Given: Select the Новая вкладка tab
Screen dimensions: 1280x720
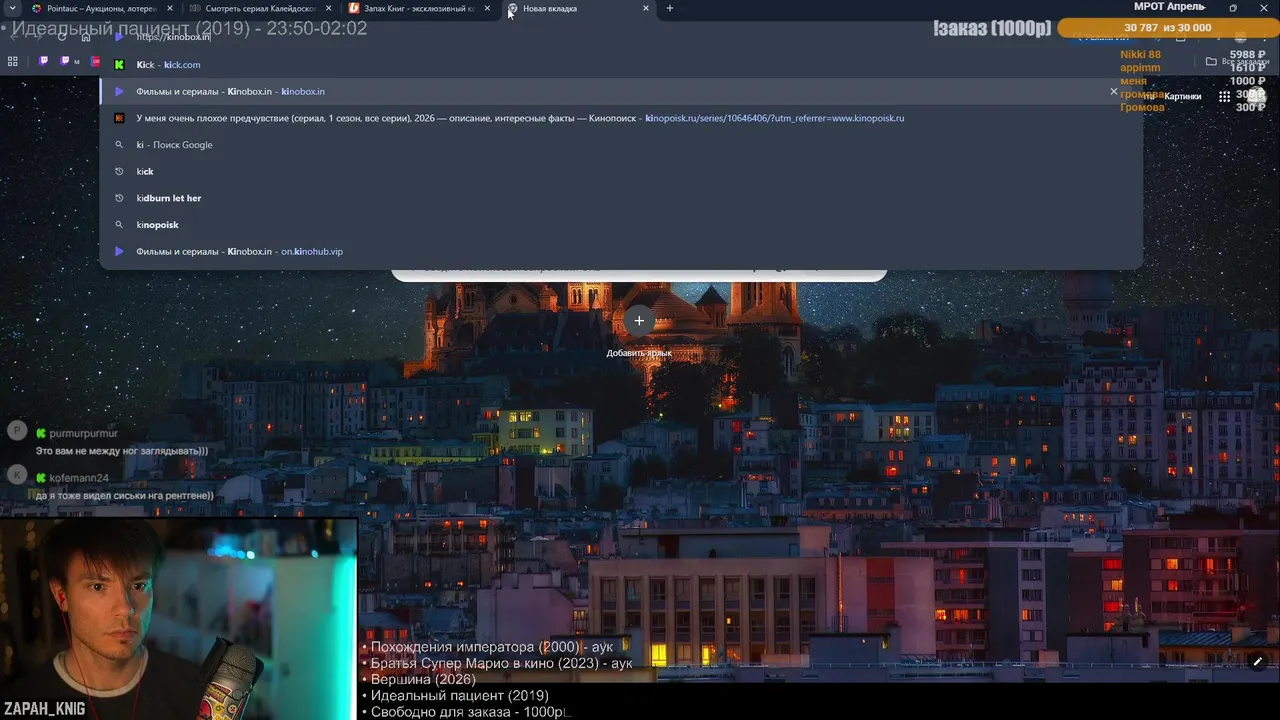Looking at the screenshot, I should [577, 8].
